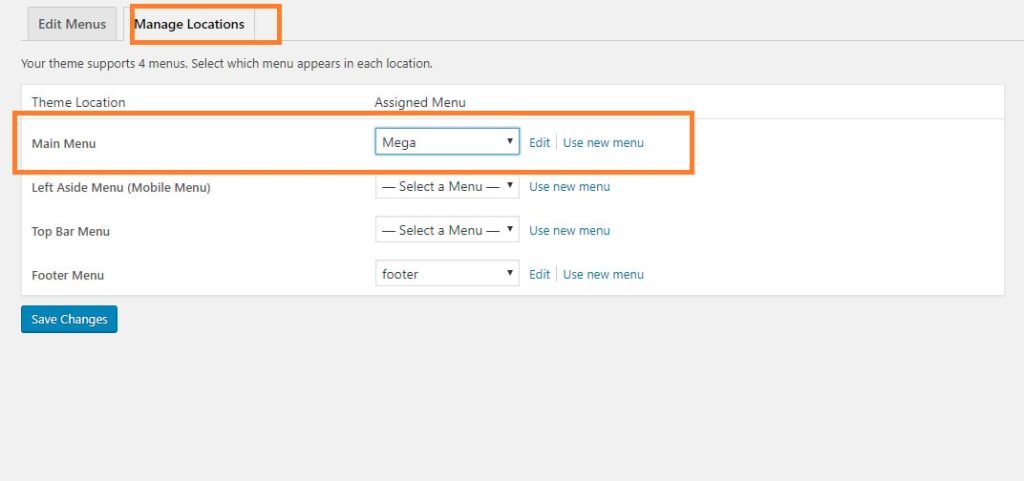The height and width of the screenshot is (481, 1024).
Task: Click the 'Your theme supports 4 menus' text
Action: (227, 64)
